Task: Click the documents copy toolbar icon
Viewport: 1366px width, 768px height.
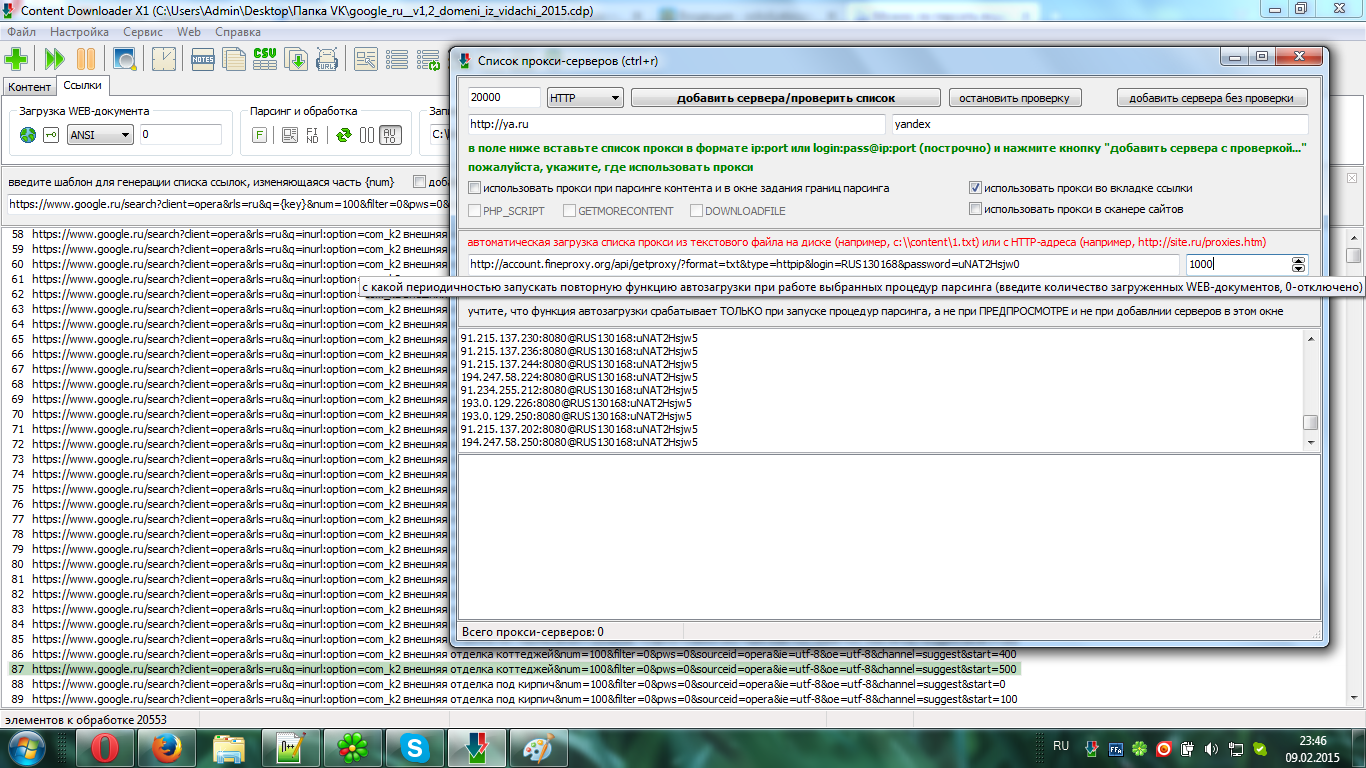Action: (234, 59)
